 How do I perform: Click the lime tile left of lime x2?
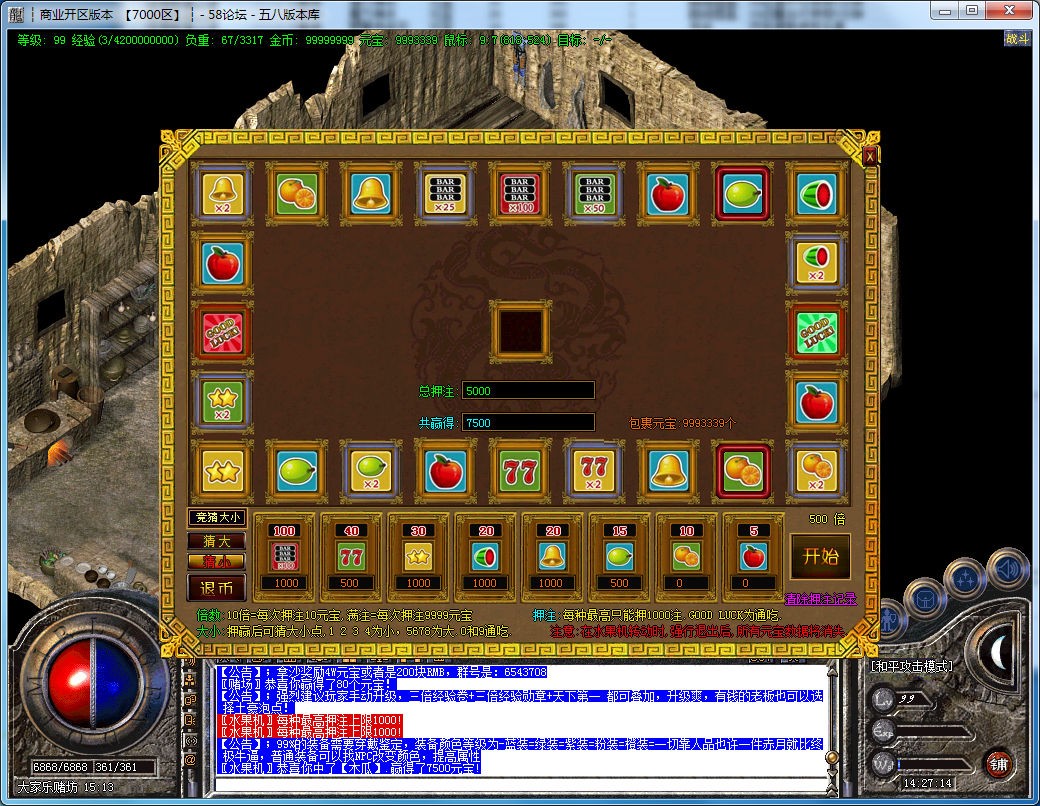(x=296, y=471)
